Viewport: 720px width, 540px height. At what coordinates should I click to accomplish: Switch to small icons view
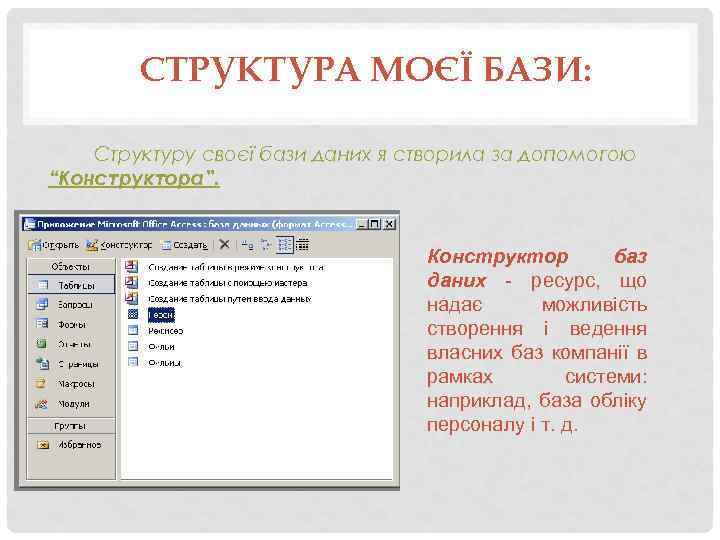(266, 245)
